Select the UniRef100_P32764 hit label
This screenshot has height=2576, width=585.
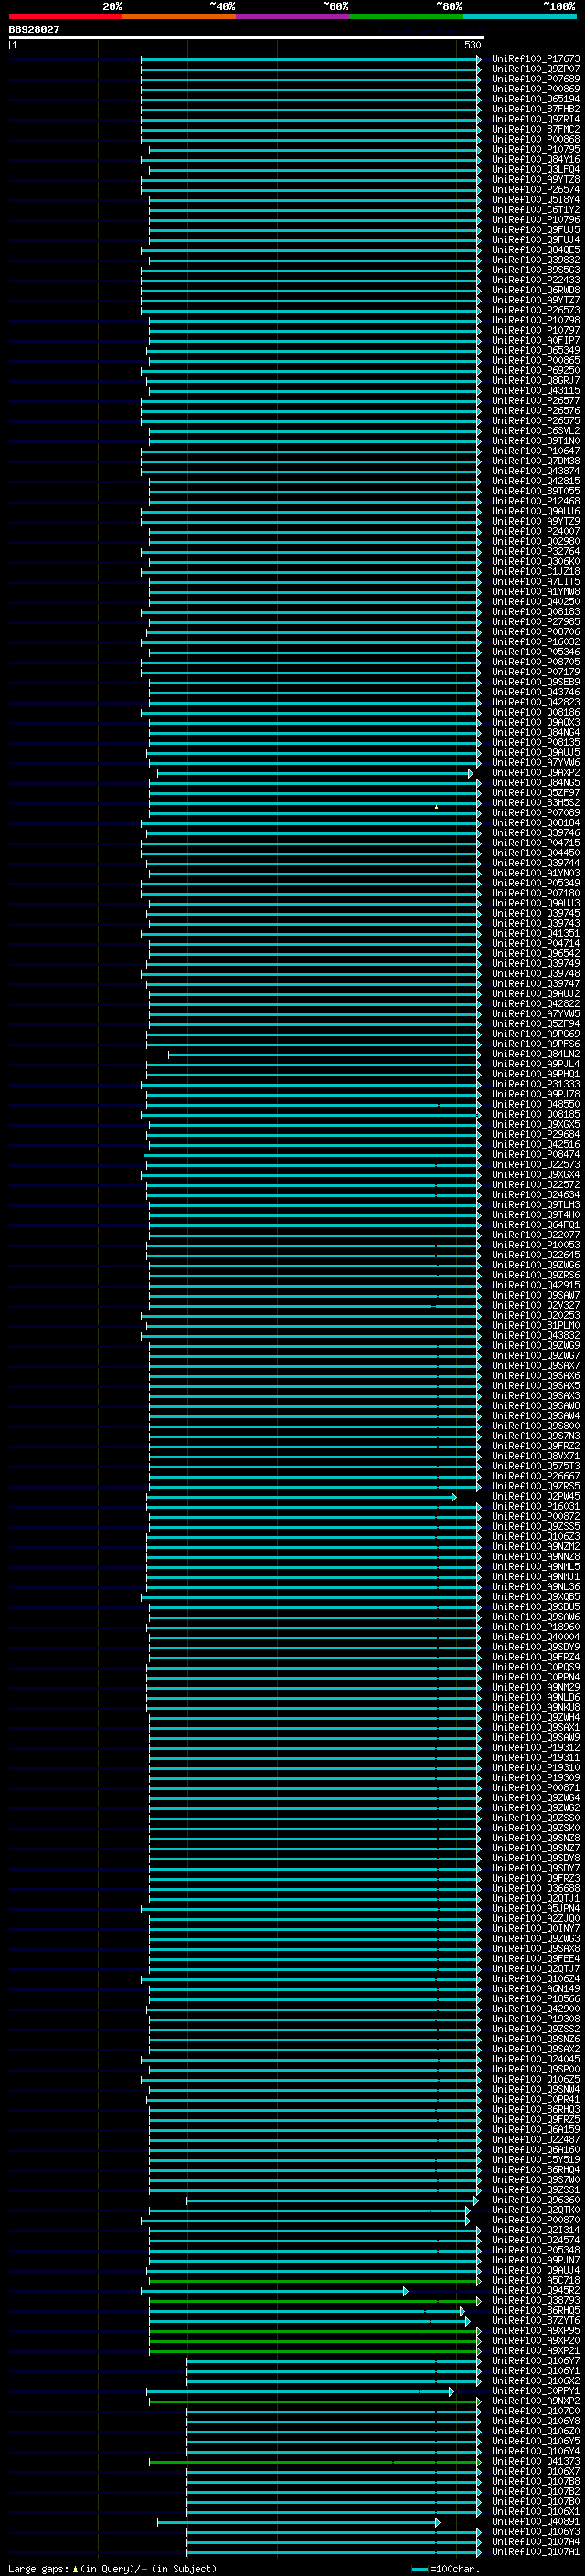click(x=536, y=551)
